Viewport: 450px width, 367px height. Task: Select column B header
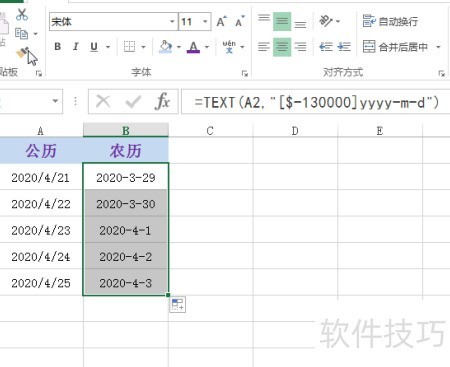click(126, 130)
